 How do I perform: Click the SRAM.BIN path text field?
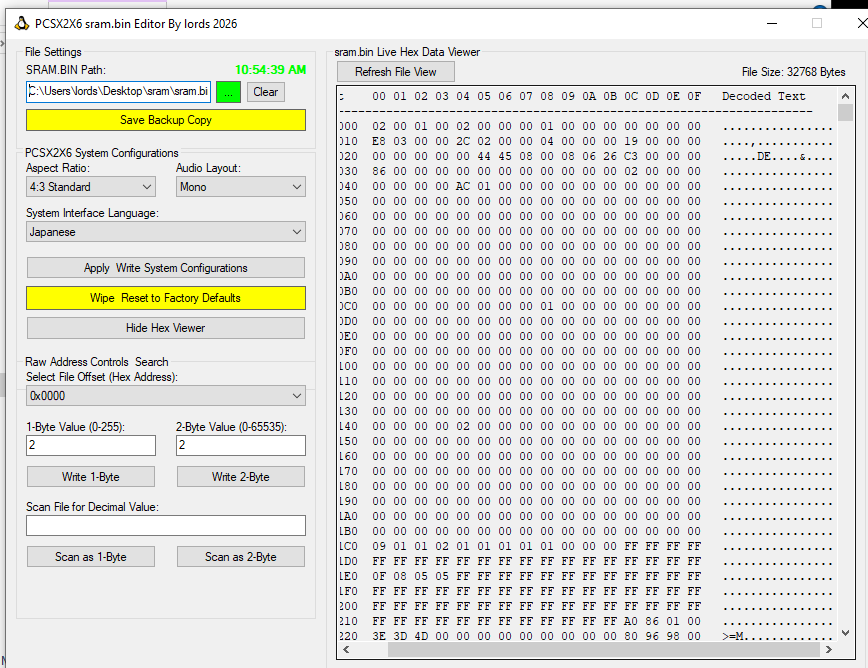118,92
